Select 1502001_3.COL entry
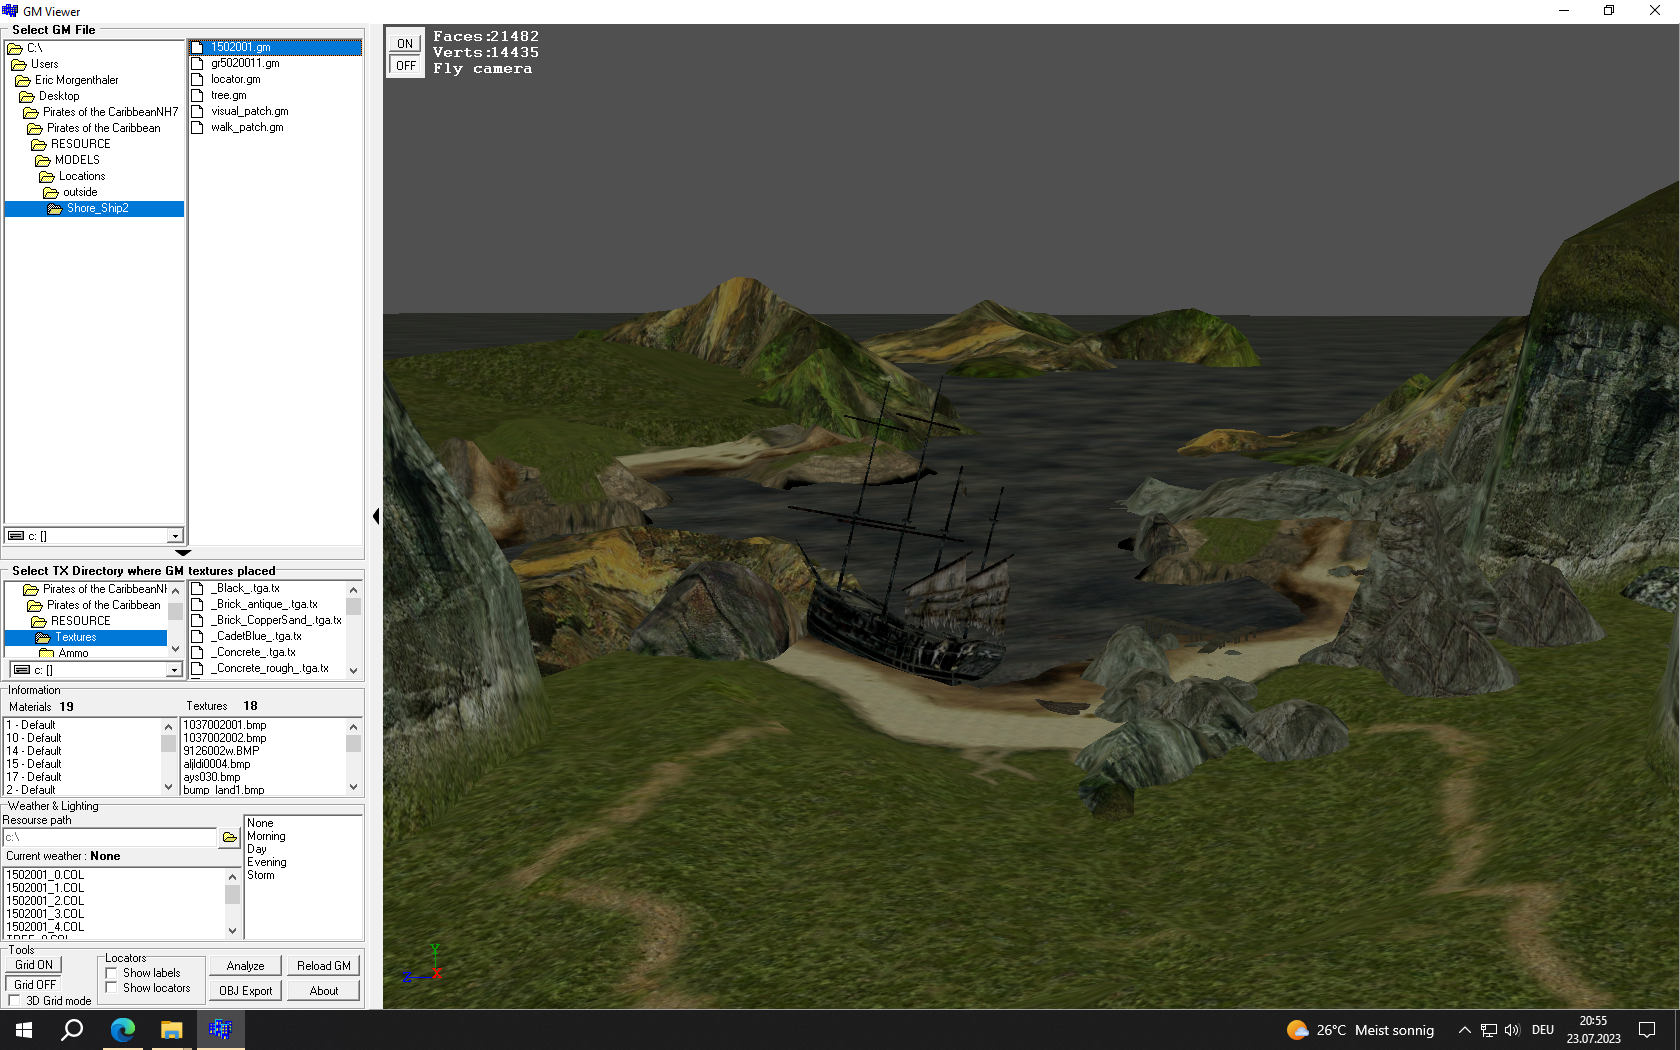 45,914
